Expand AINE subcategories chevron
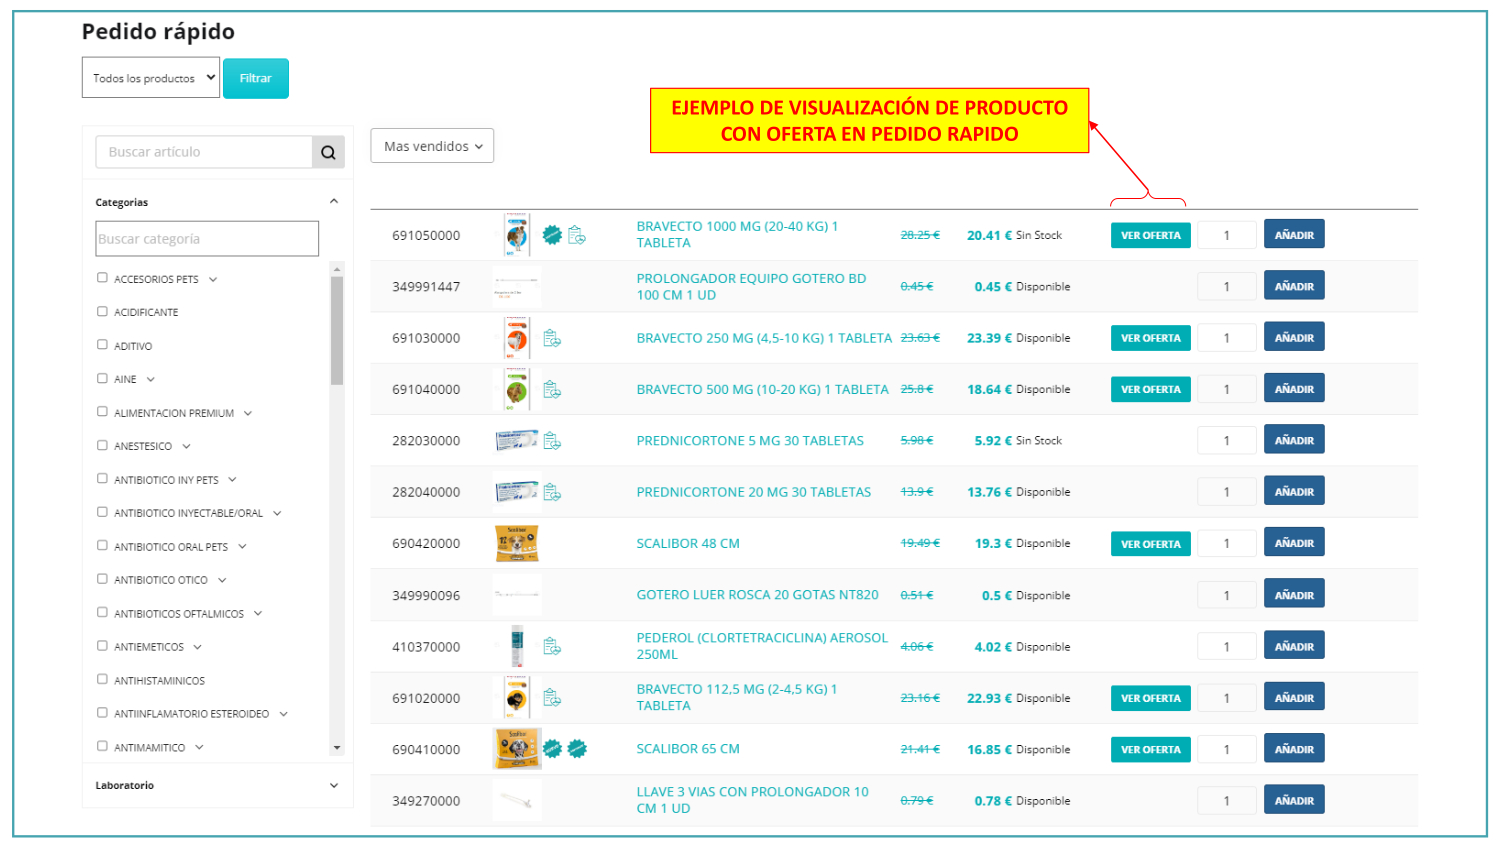The image size is (1500, 843). pyautogui.click(x=151, y=379)
